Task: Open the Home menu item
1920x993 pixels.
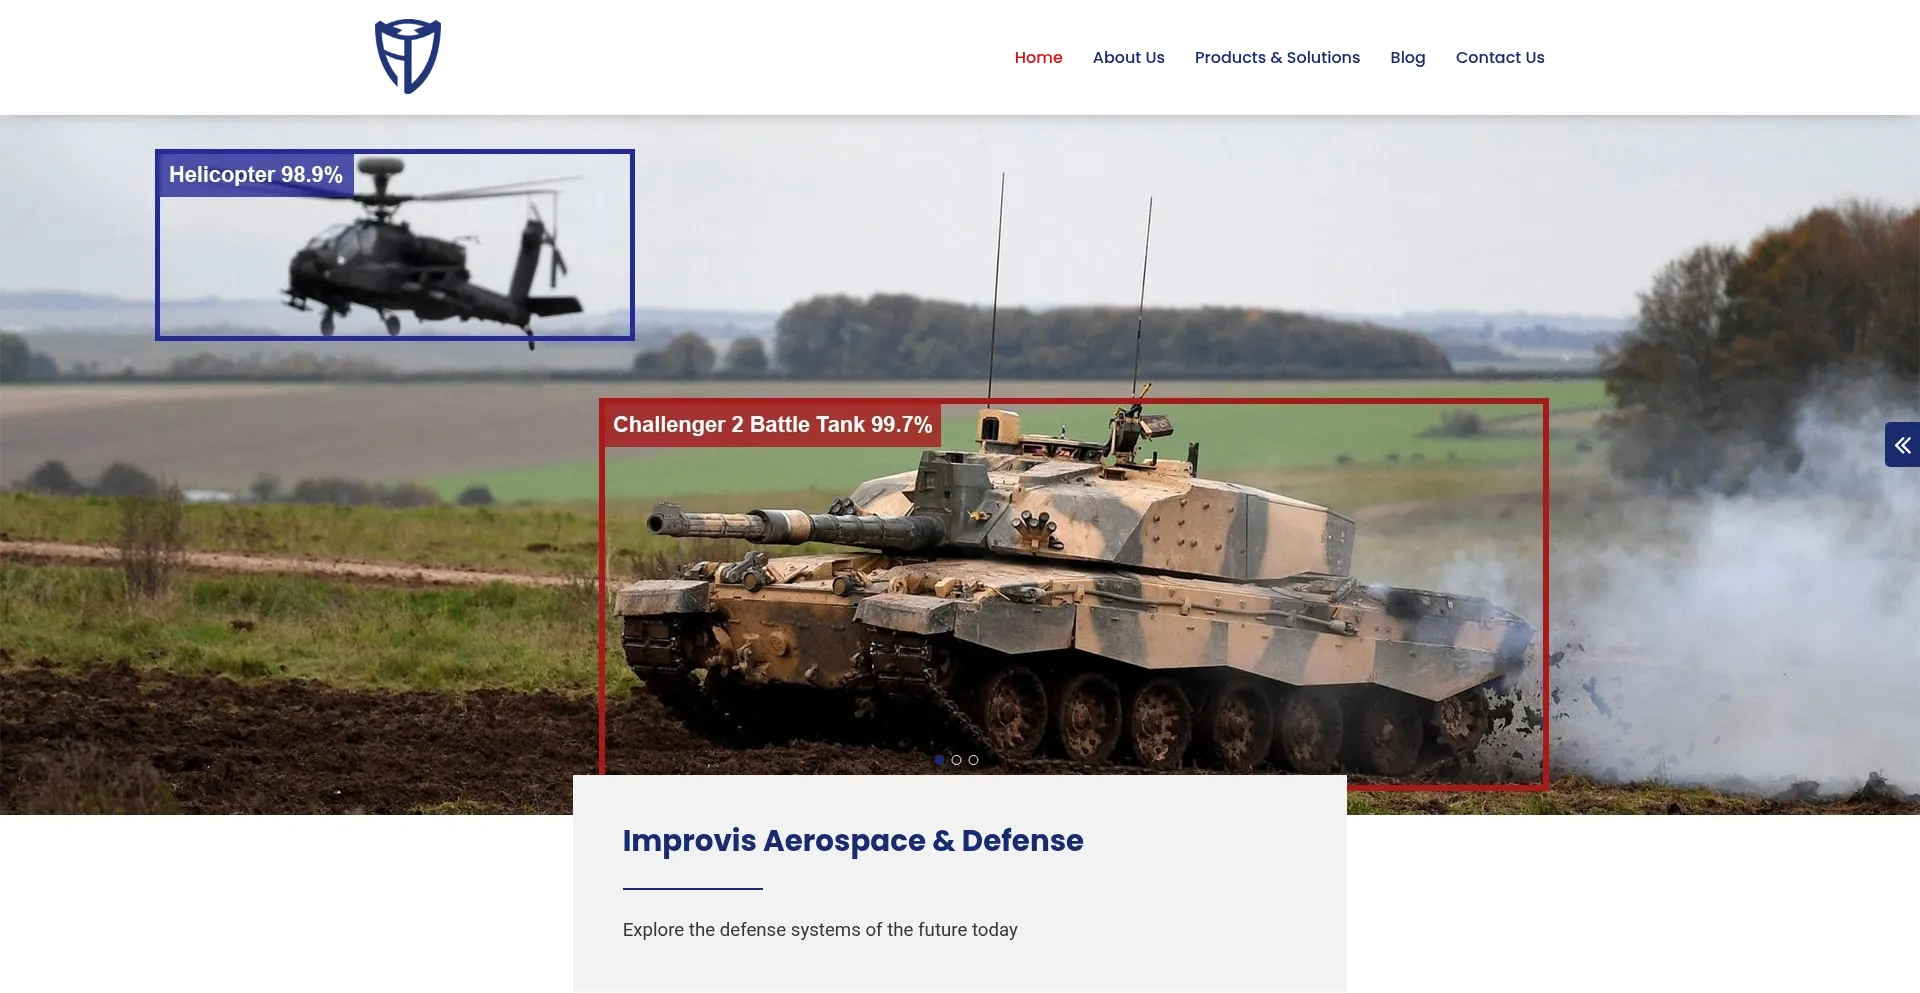Action: [1038, 58]
